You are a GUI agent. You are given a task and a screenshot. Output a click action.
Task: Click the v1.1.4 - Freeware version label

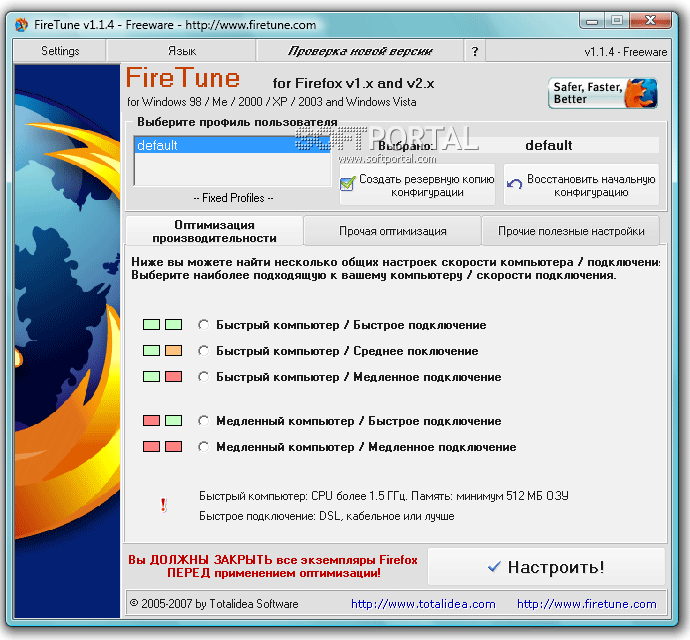[625, 52]
